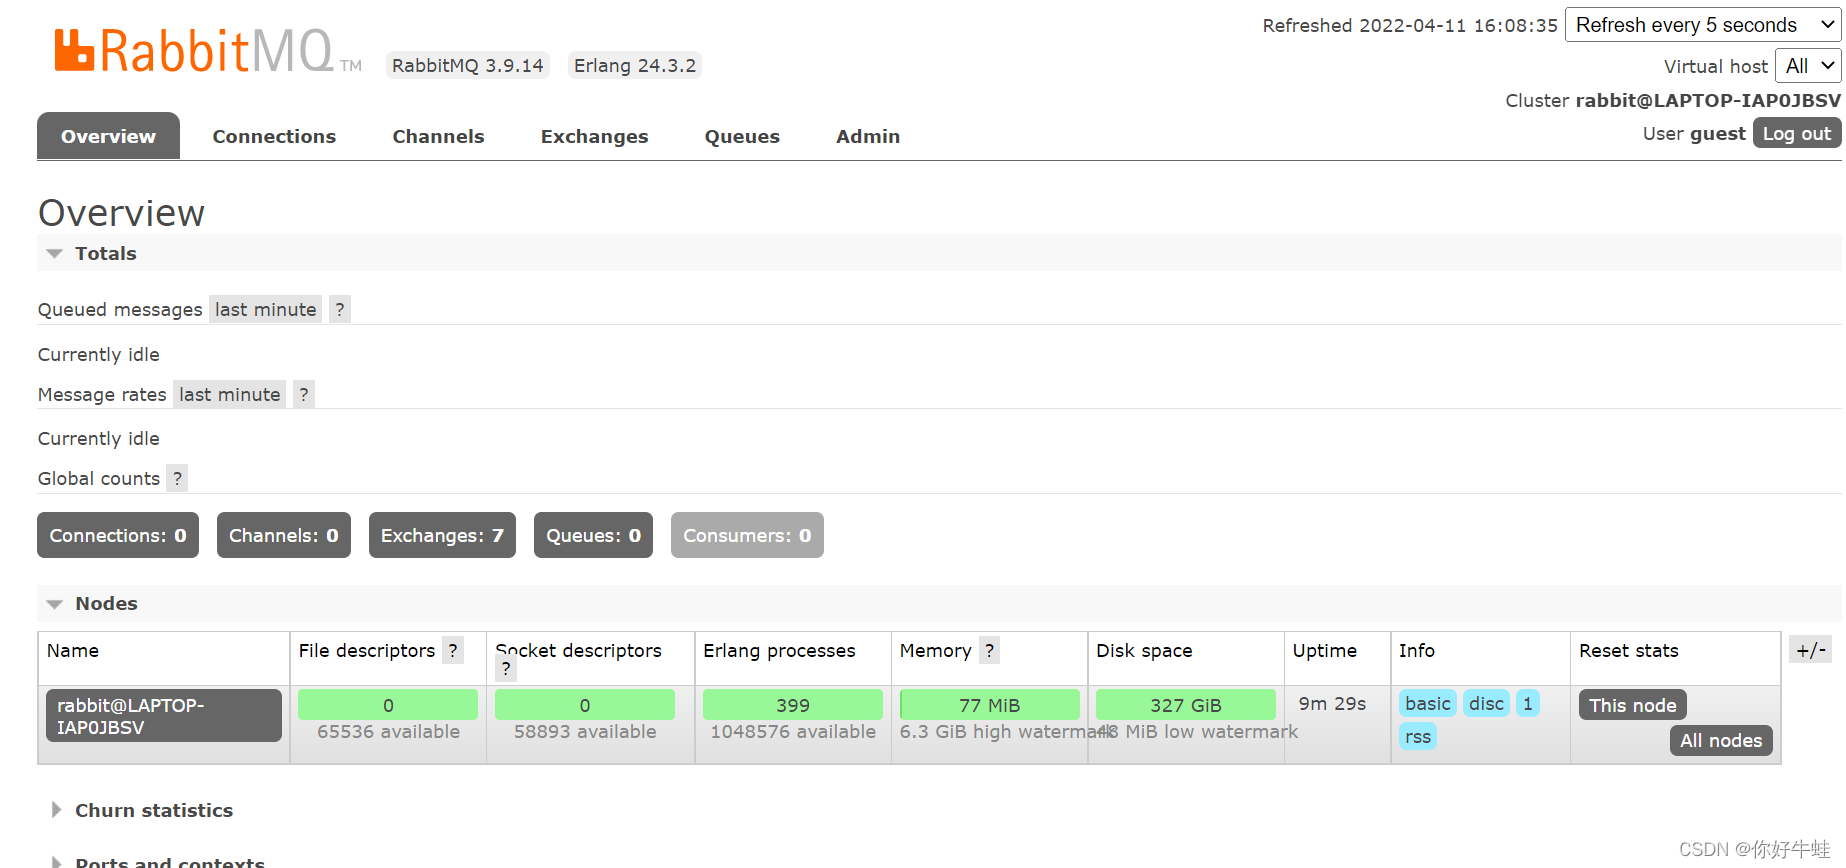Click the RabbitMQ logo
The height and width of the screenshot is (868, 1846).
tap(207, 52)
